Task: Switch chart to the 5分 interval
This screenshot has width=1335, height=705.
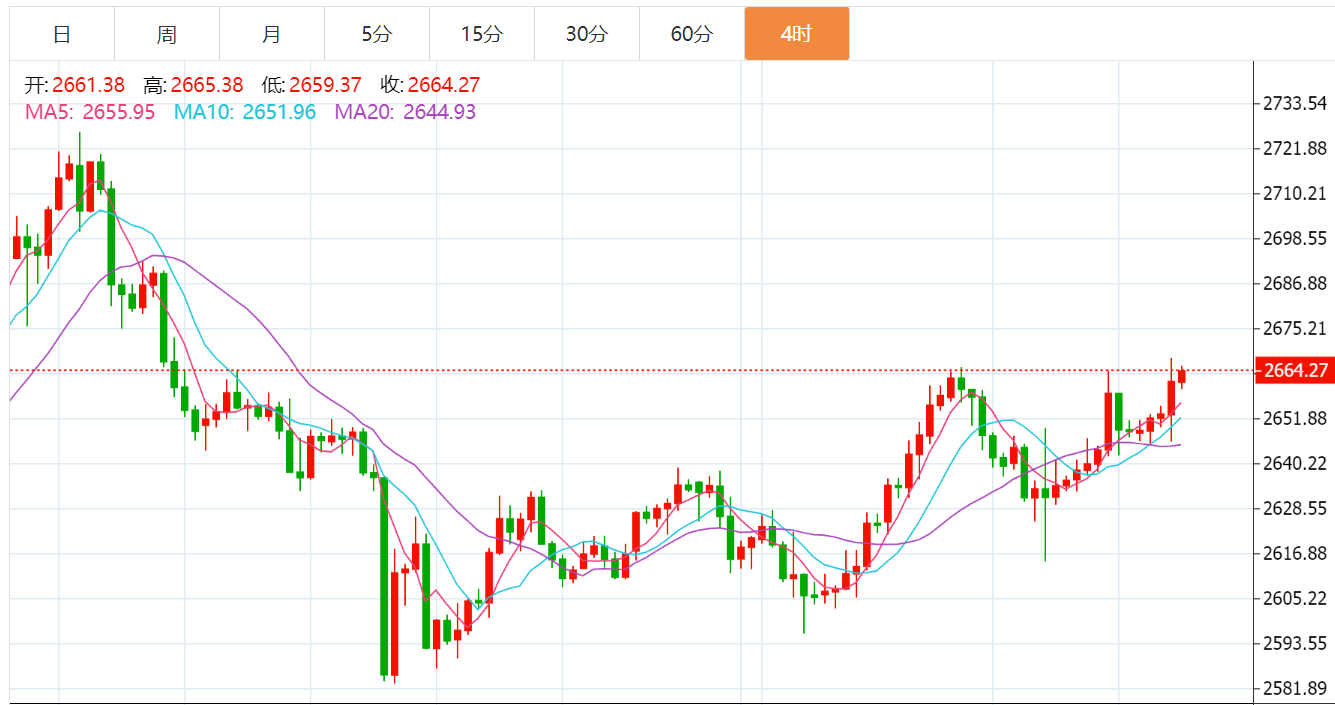Action: (x=377, y=34)
